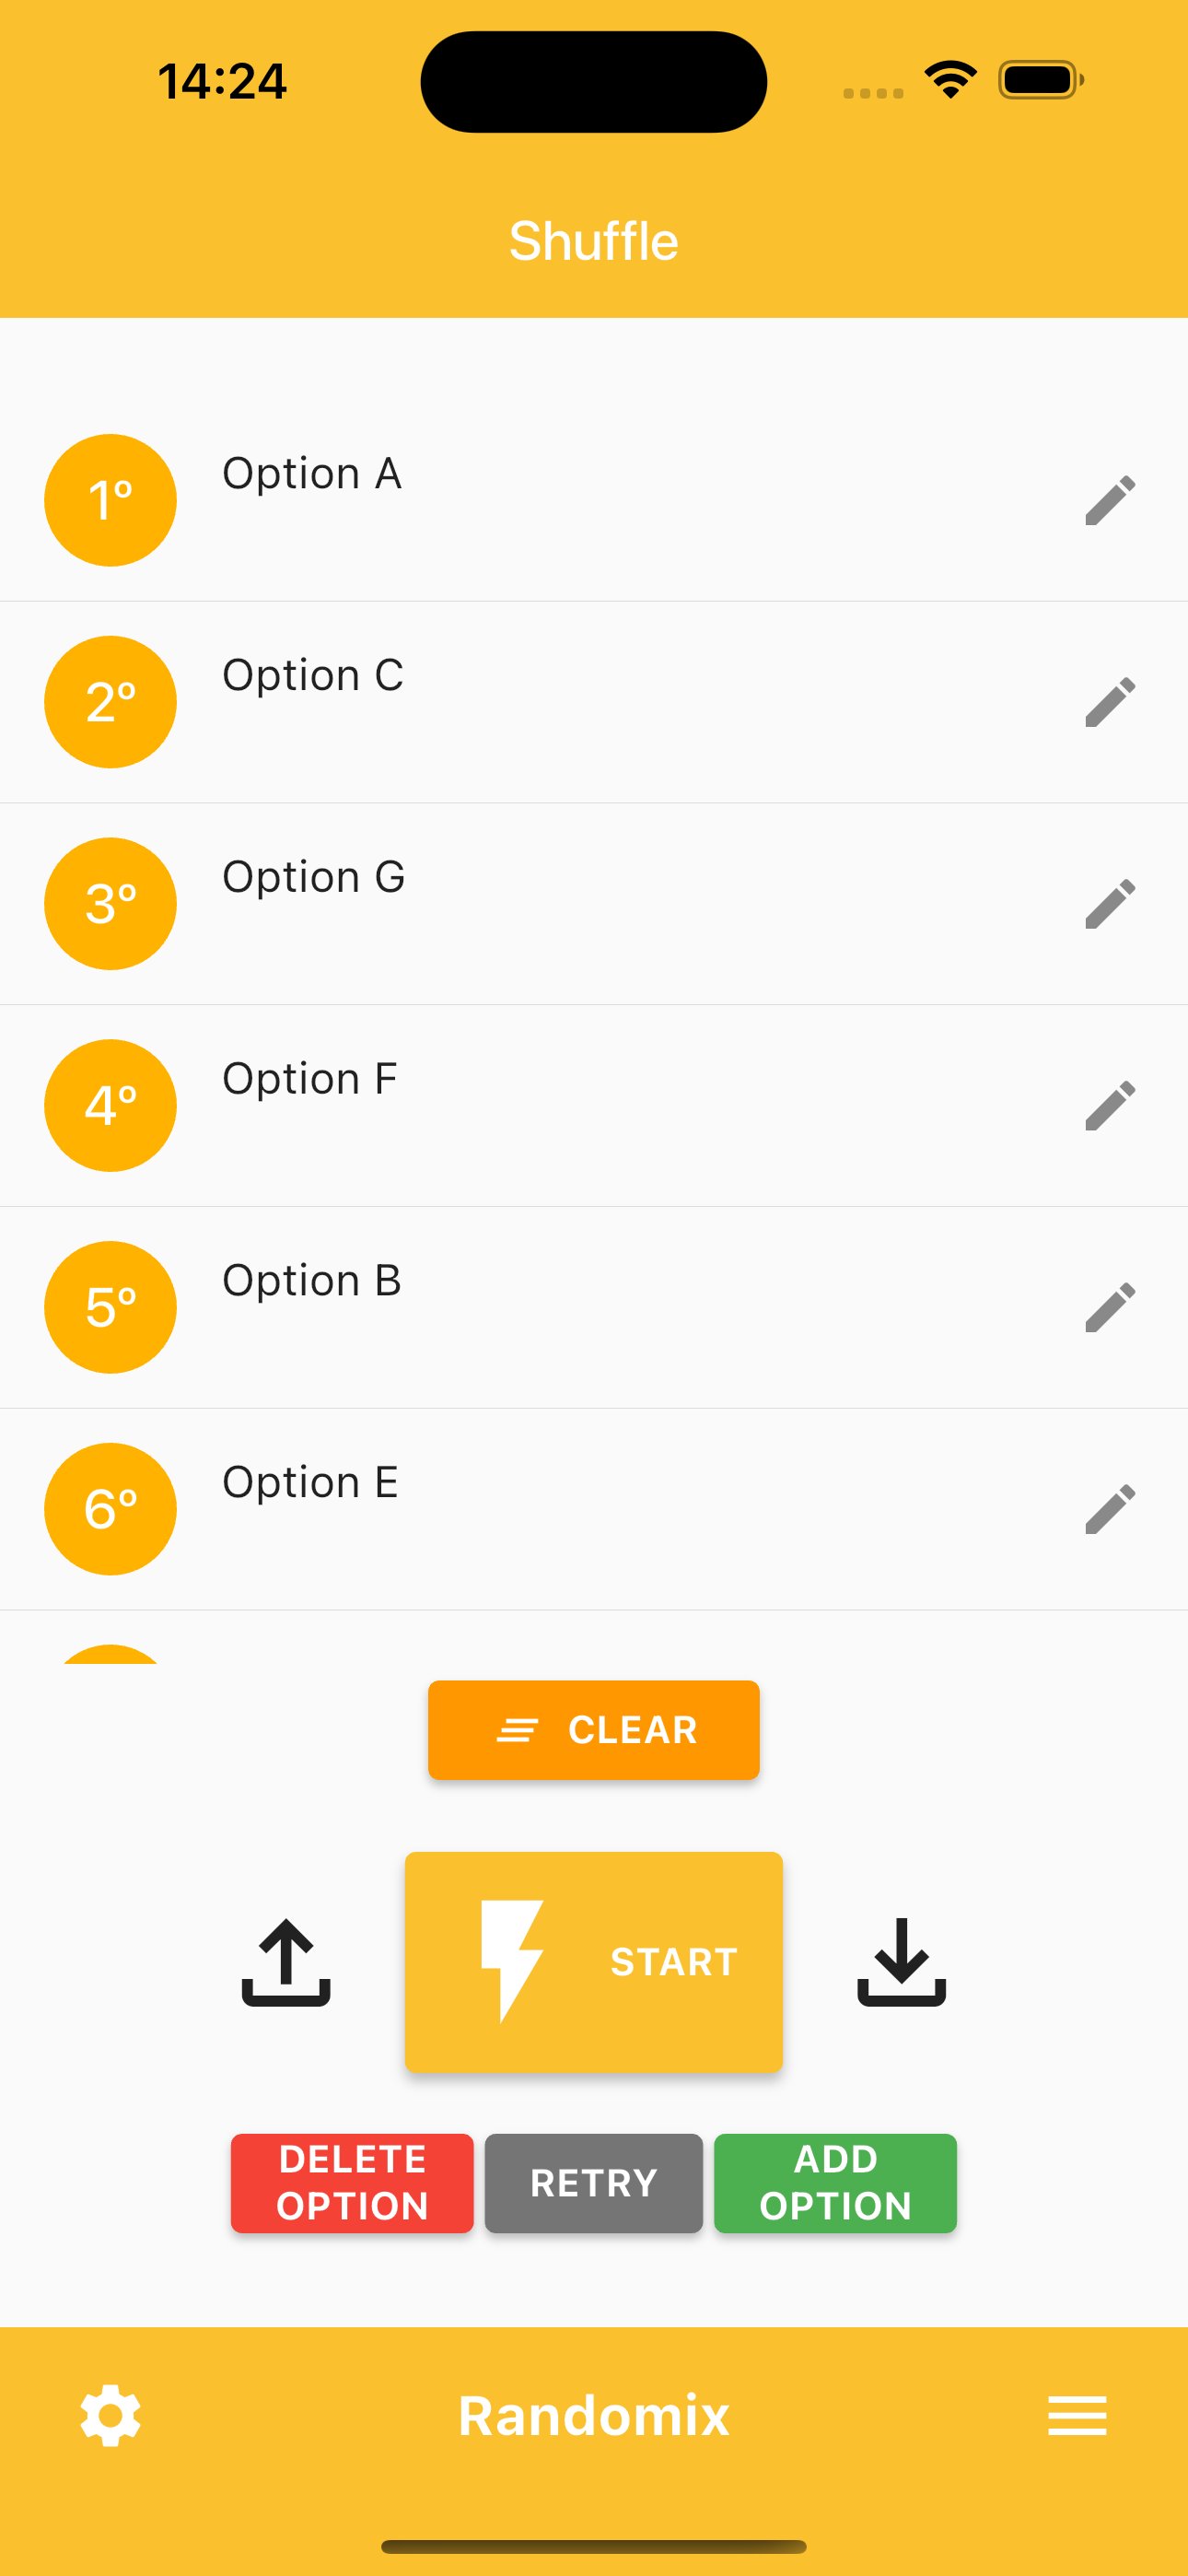Edit Option A with pencil icon
The height and width of the screenshot is (2576, 1188).
click(1110, 500)
